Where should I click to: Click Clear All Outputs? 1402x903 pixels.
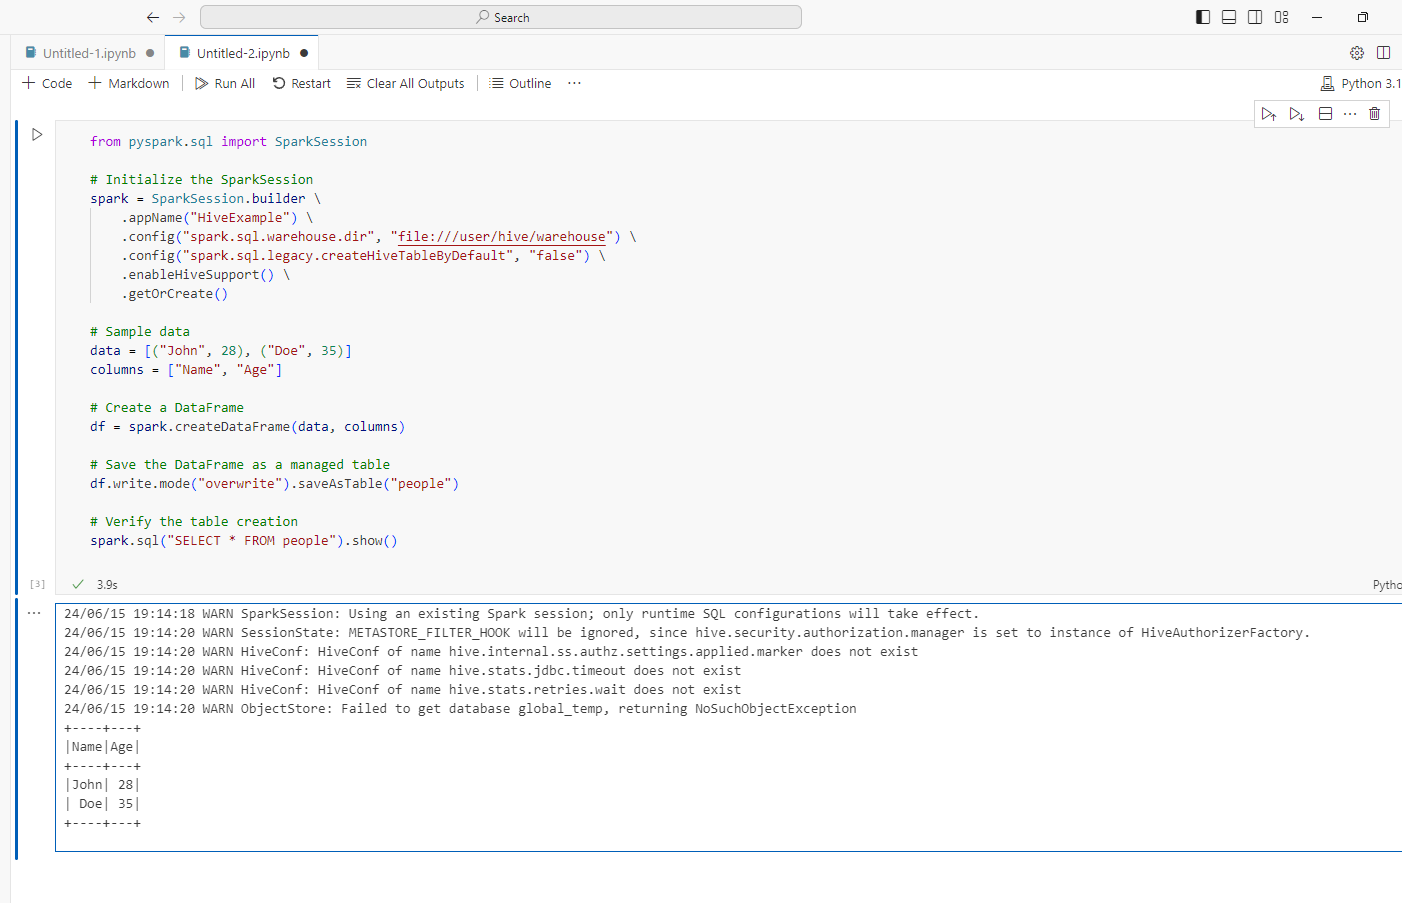click(406, 83)
